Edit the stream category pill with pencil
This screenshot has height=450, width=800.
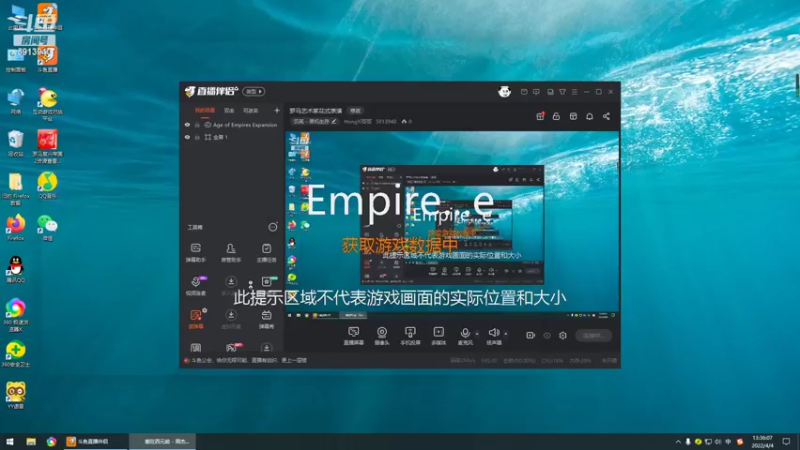314,122
